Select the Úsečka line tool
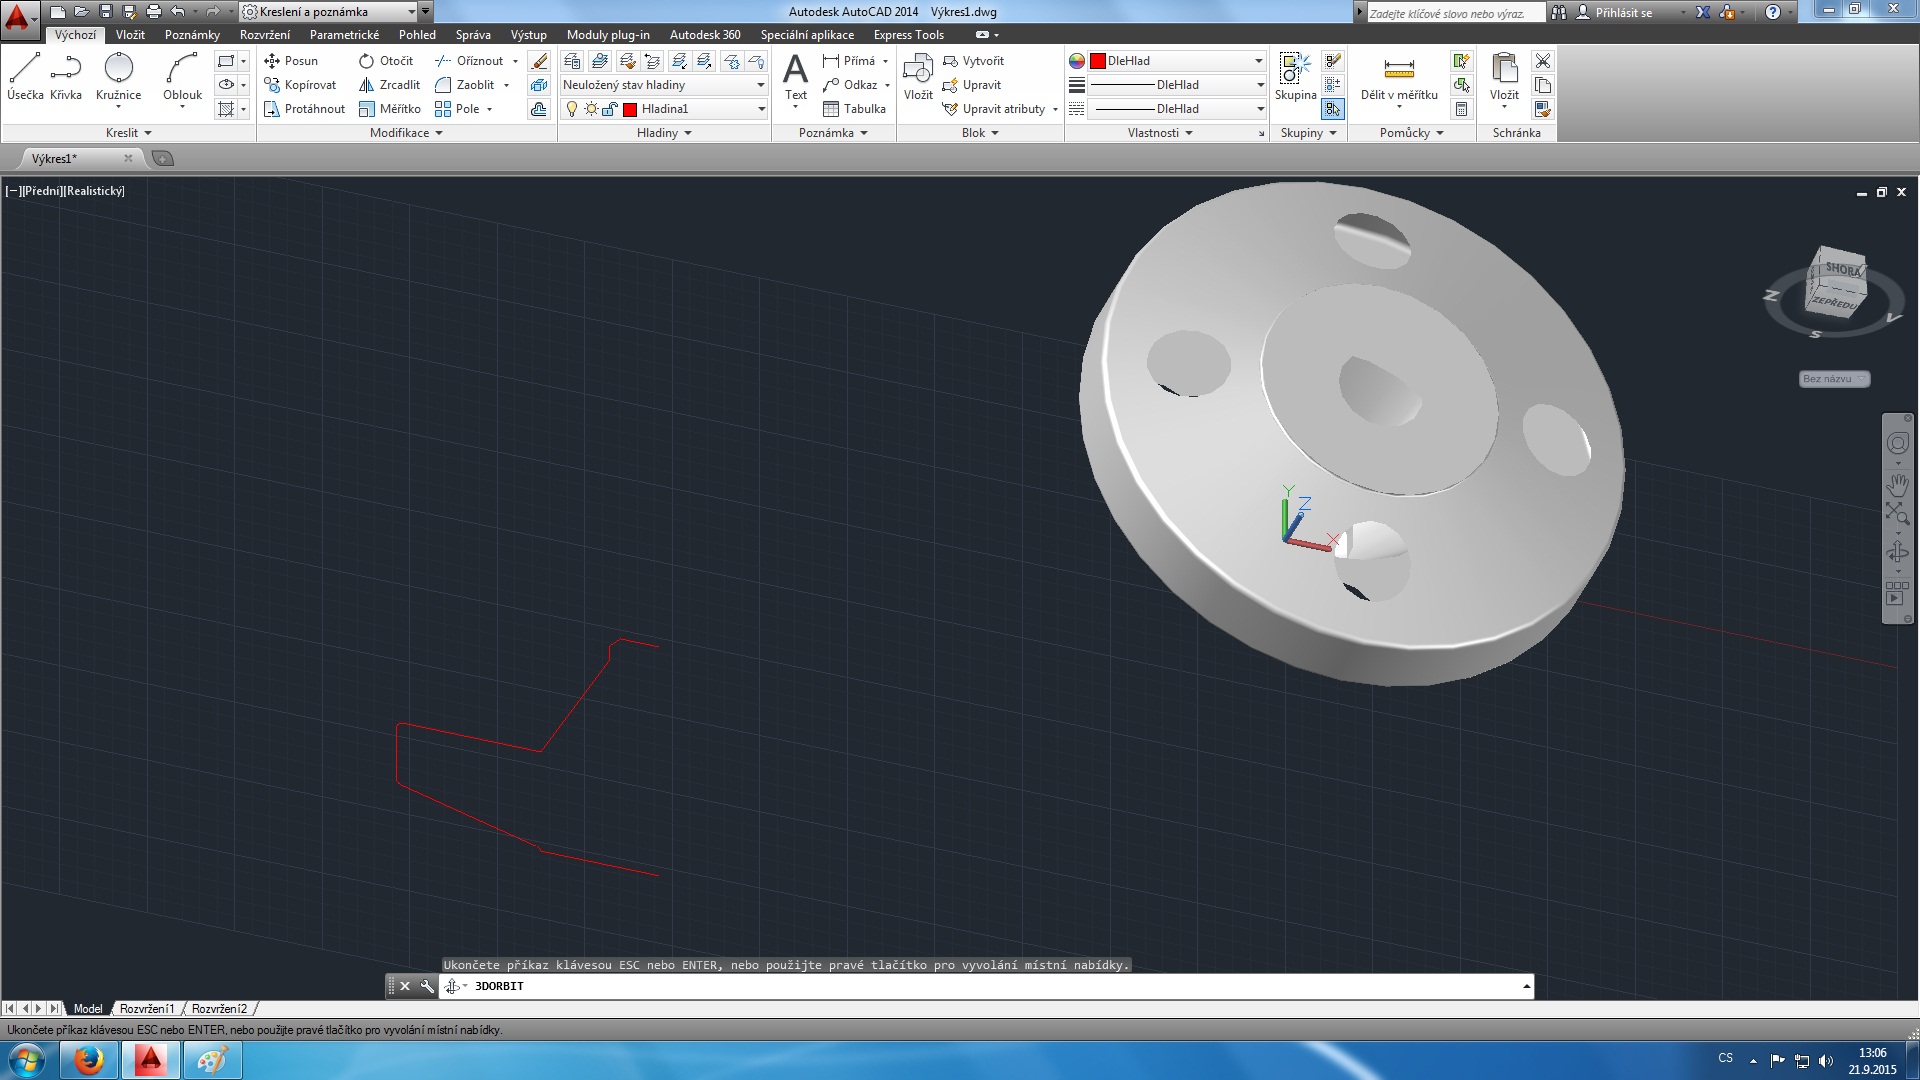 pos(25,76)
